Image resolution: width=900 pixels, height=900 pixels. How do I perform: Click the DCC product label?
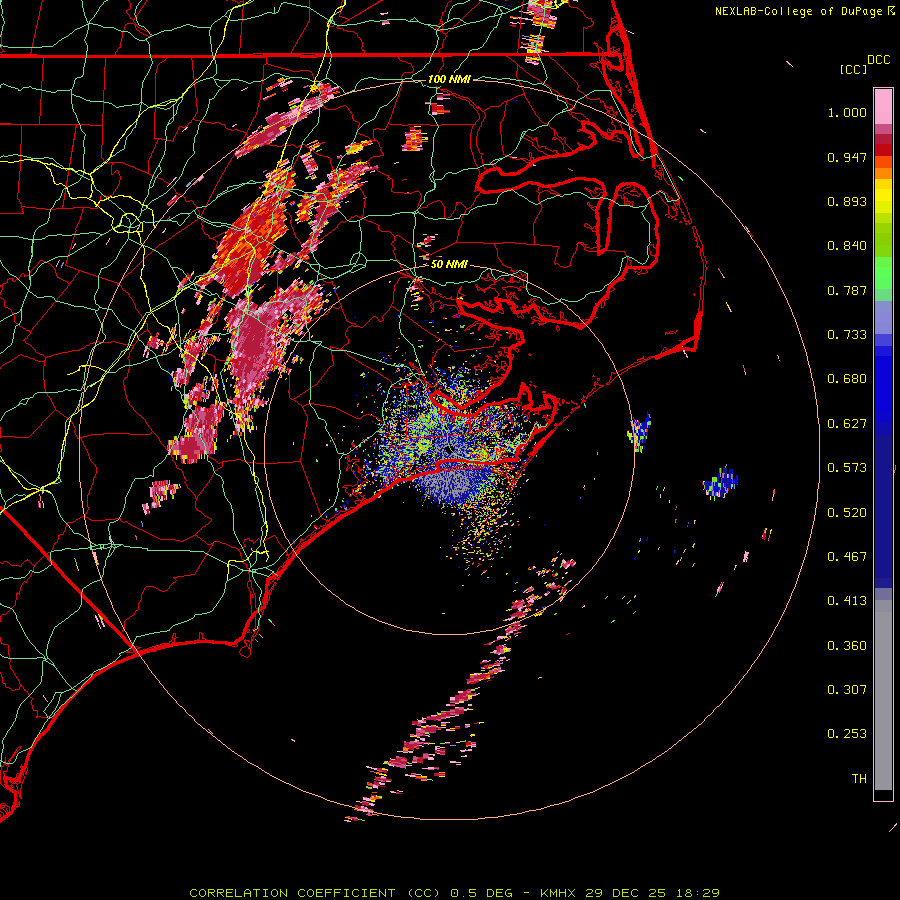click(878, 60)
